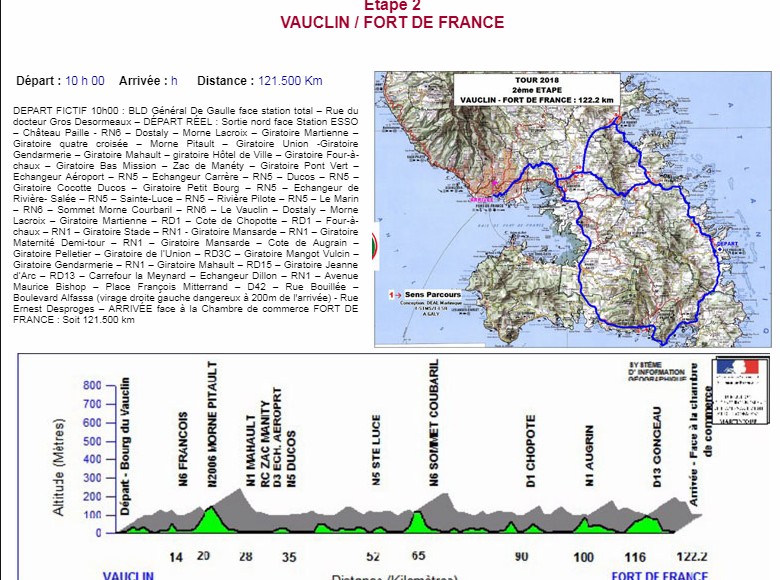Click the N5 DUCOS profile label

click(291, 458)
